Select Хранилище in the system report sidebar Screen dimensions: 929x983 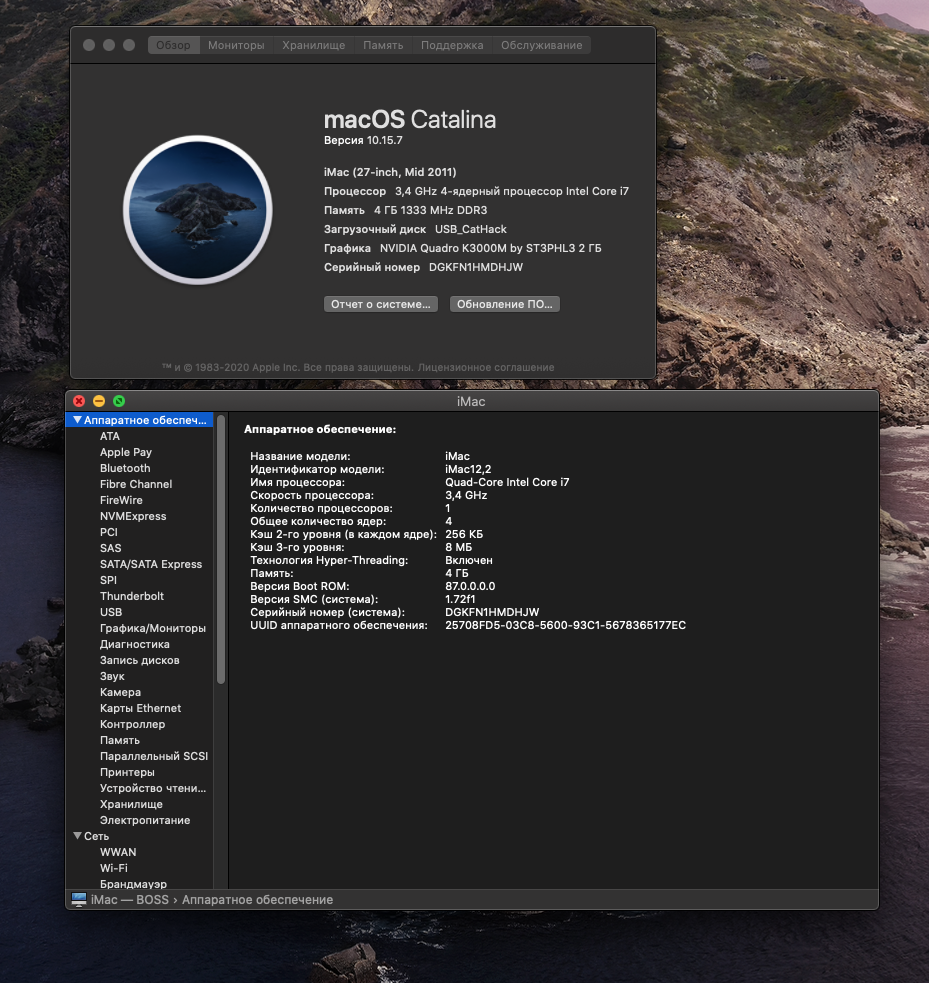click(x=131, y=804)
